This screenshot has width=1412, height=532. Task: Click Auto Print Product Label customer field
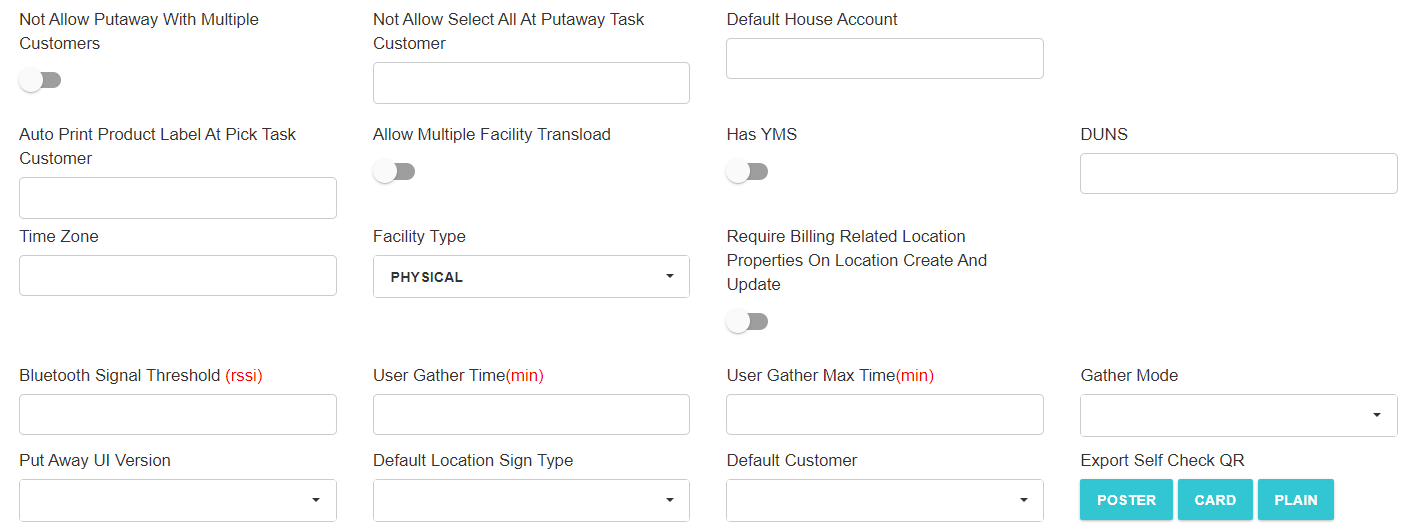[x=177, y=198]
